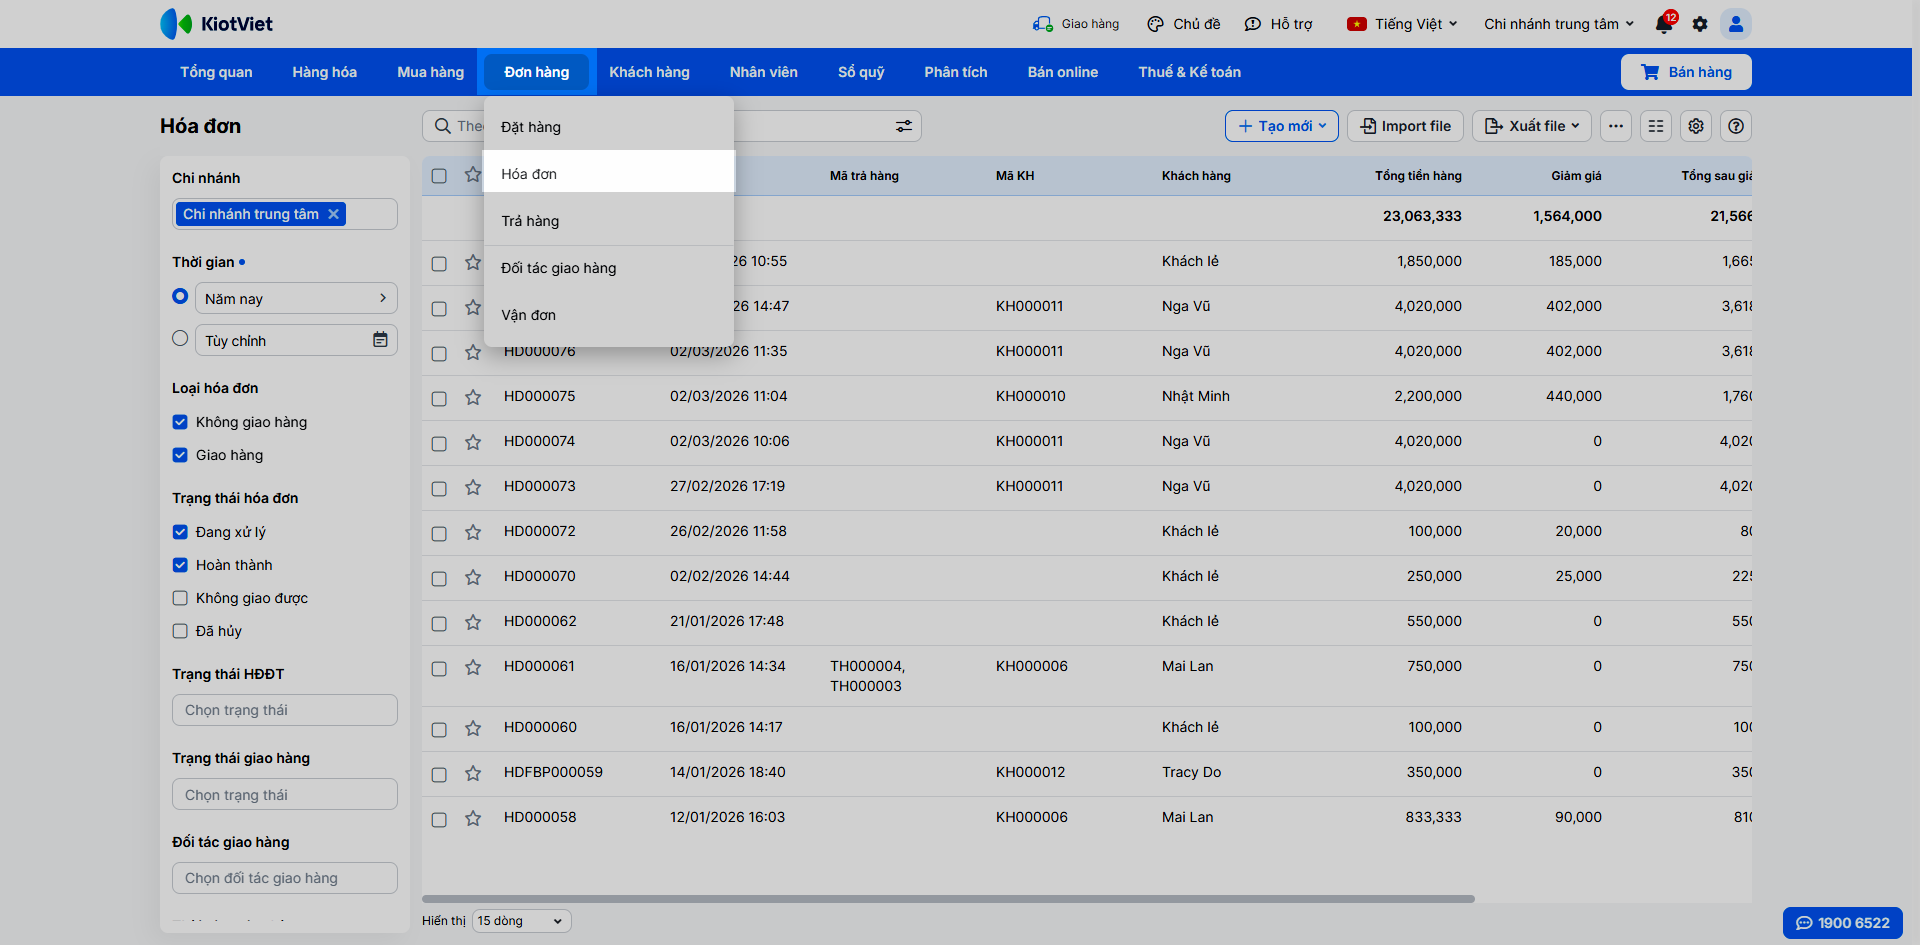Open the more options ellipsis button
1920x945 pixels.
click(1616, 126)
